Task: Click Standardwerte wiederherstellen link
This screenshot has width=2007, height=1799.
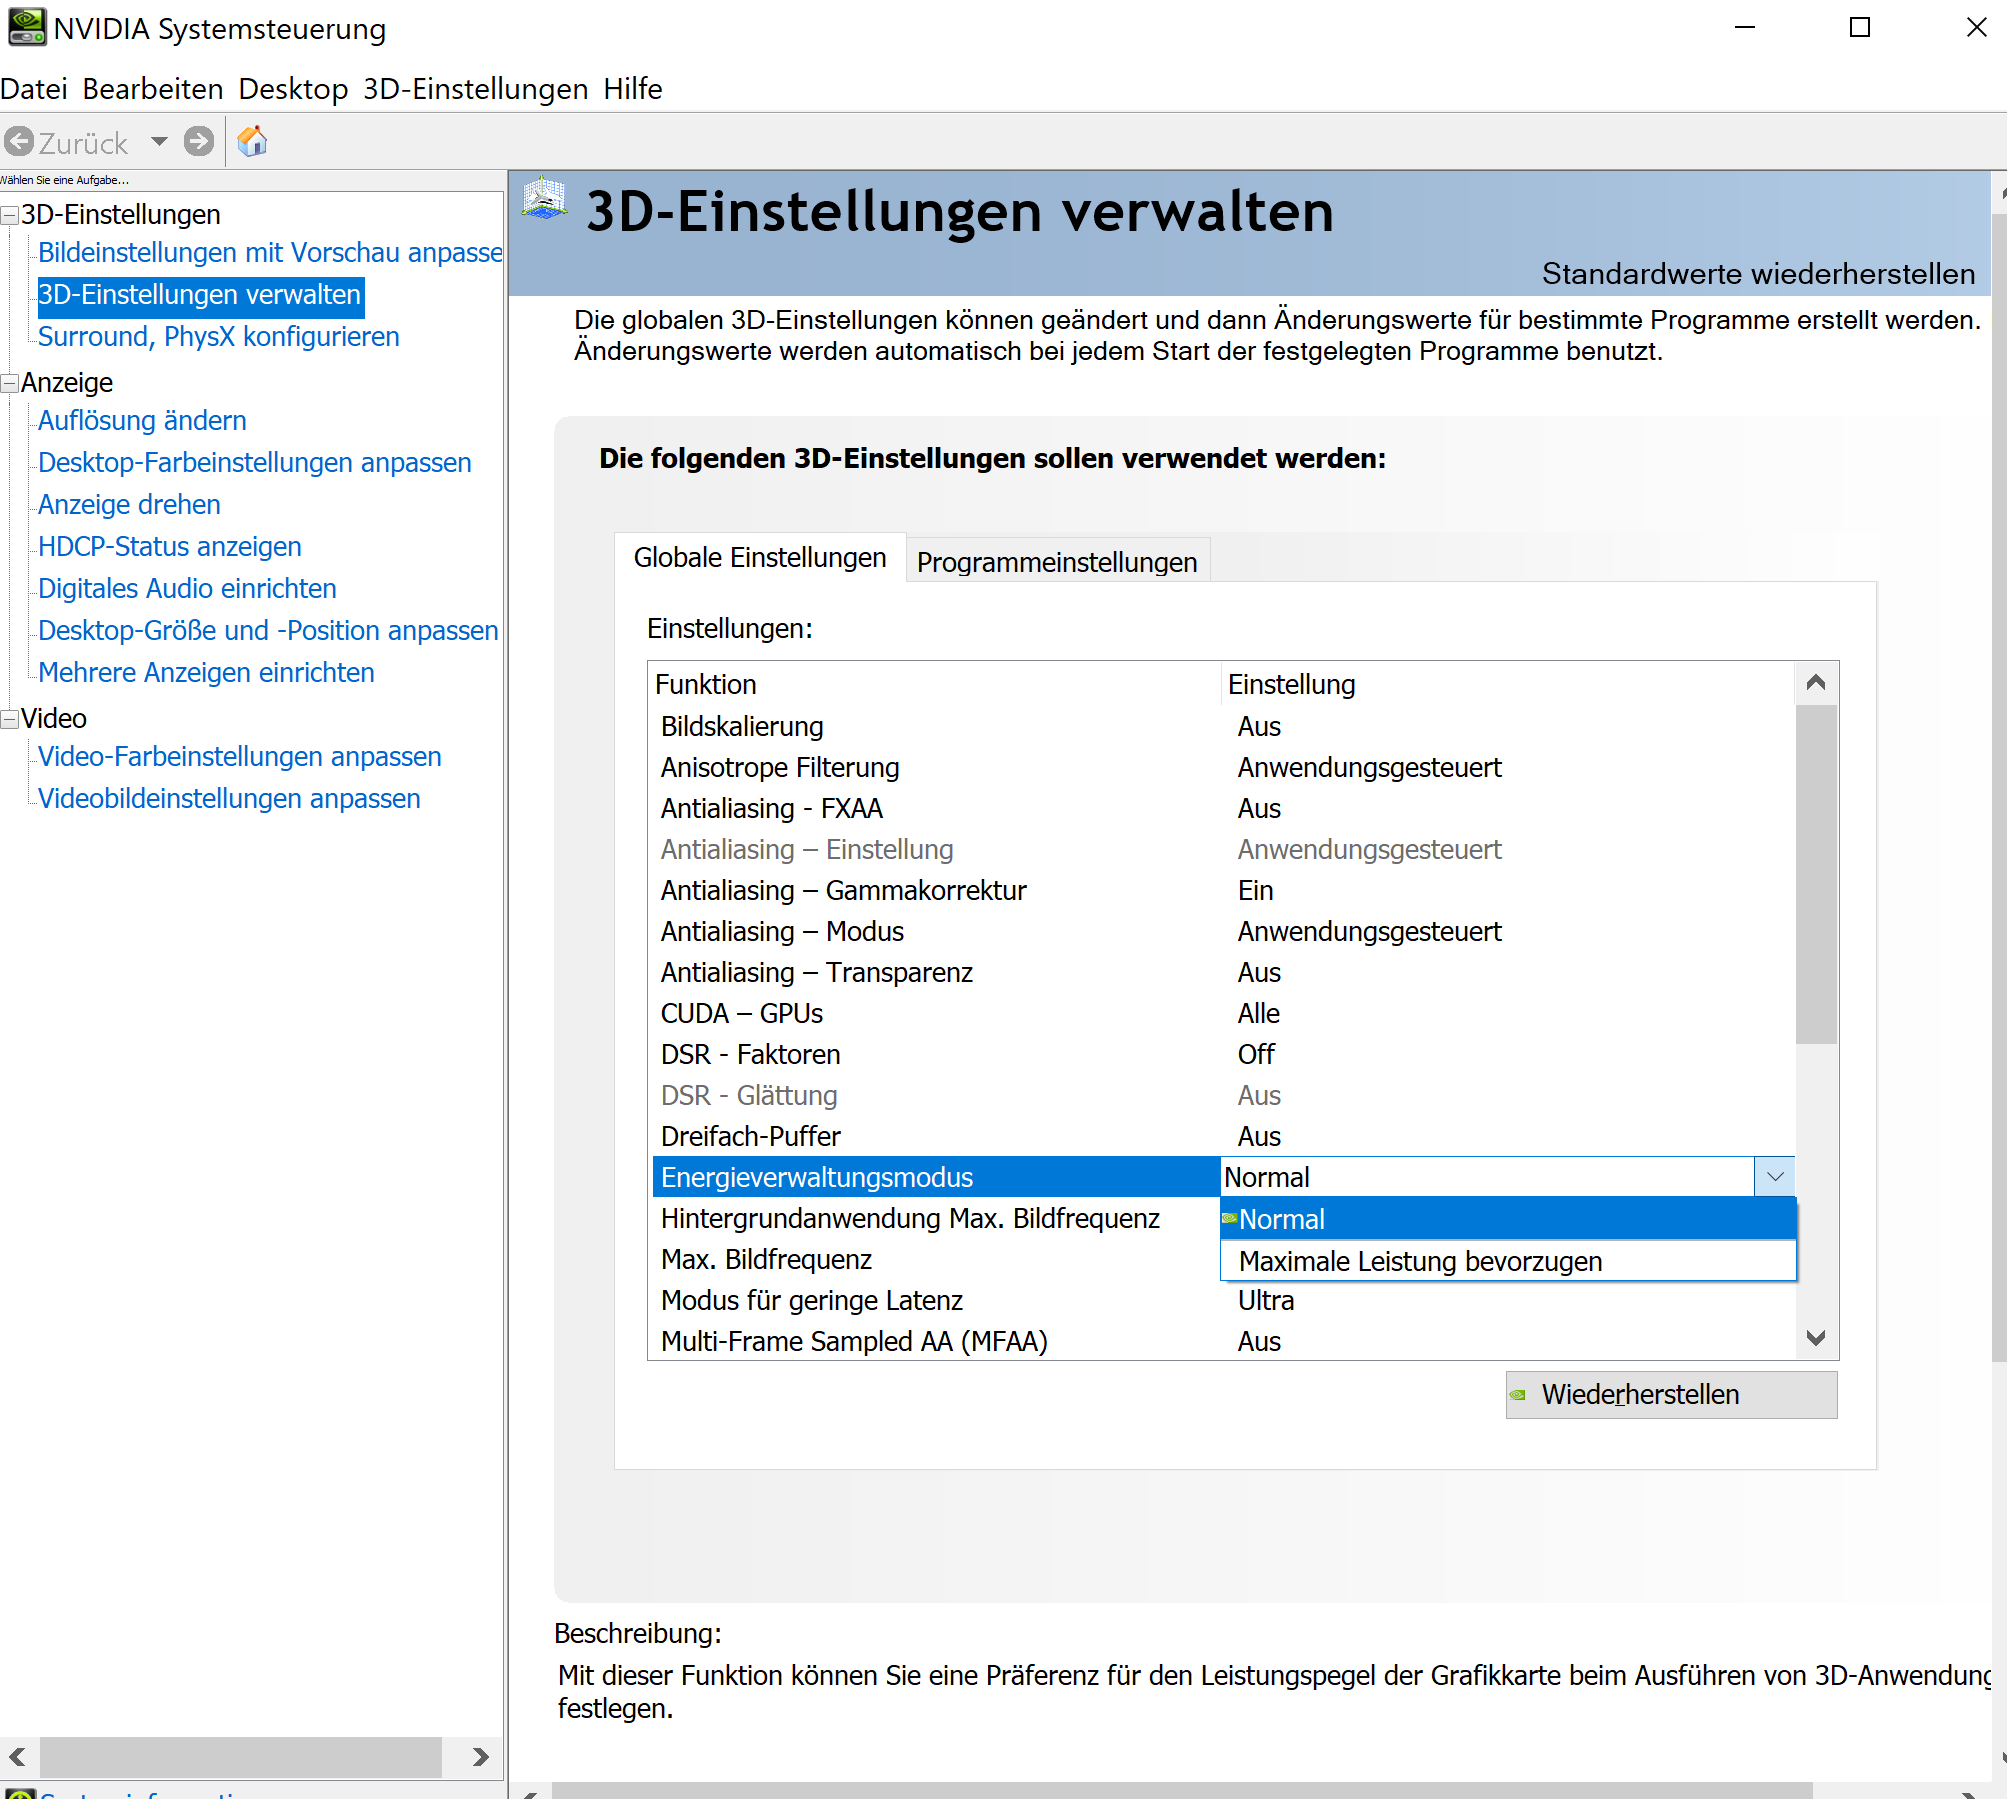Action: tap(1757, 273)
